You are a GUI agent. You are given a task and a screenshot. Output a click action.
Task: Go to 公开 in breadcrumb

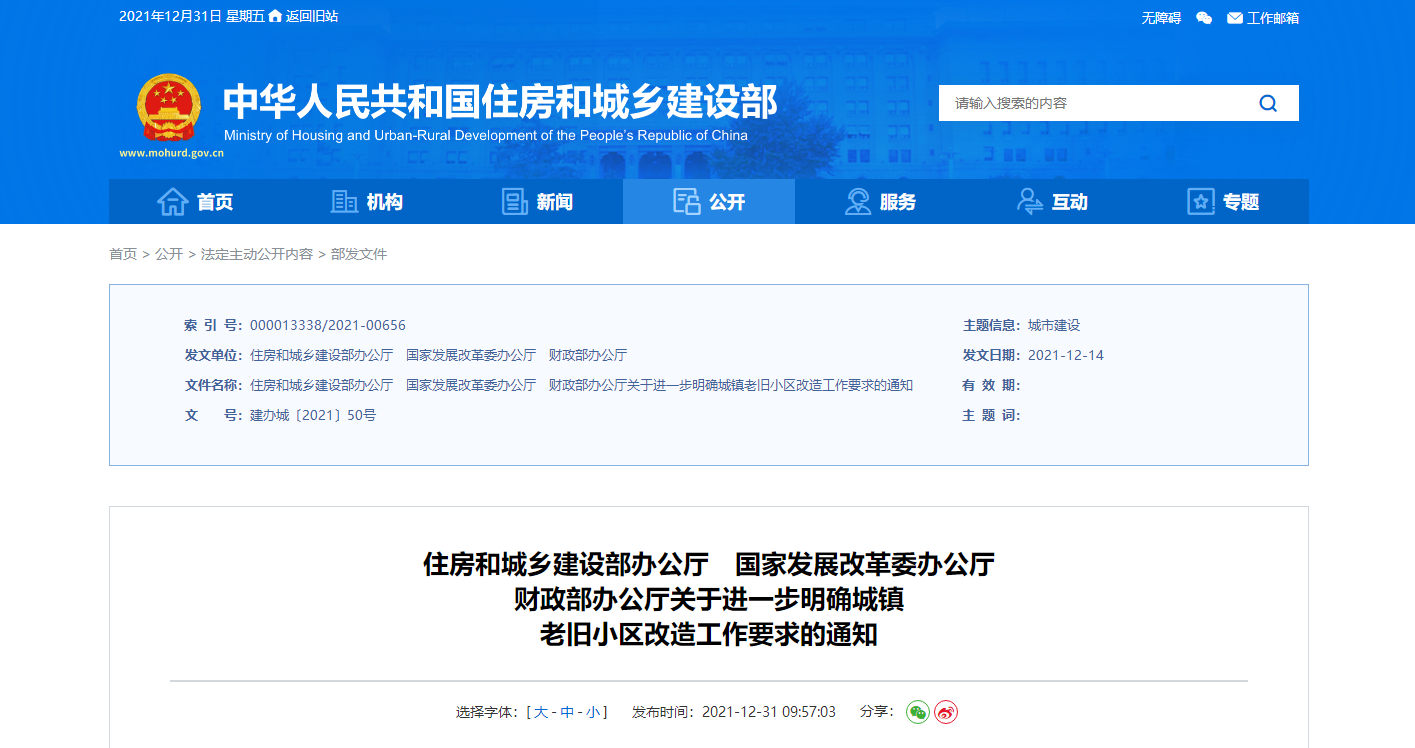coord(169,254)
